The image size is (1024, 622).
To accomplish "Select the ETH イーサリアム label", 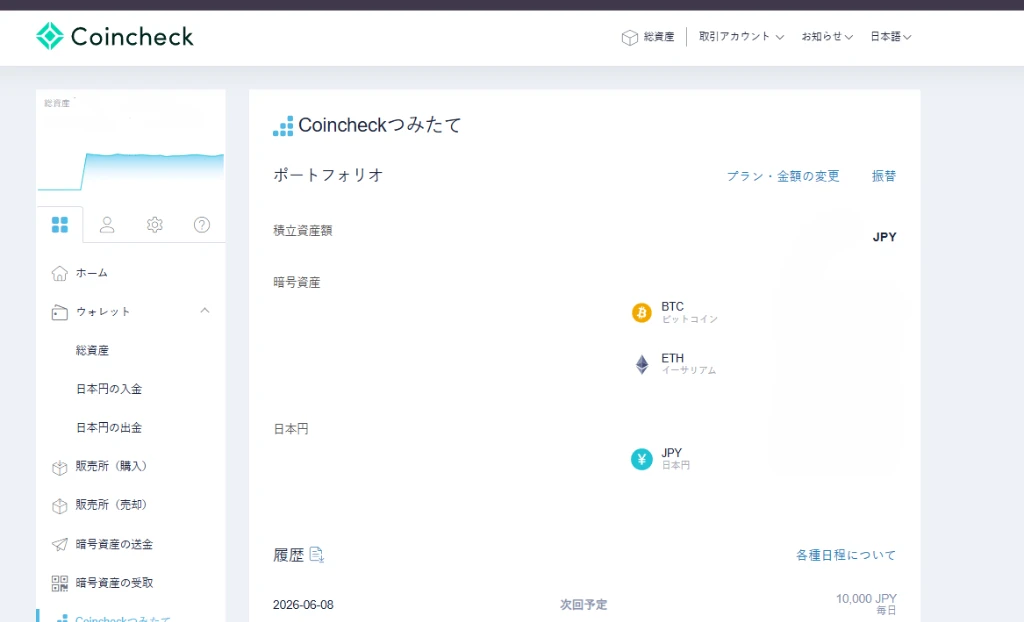I will coord(688,364).
